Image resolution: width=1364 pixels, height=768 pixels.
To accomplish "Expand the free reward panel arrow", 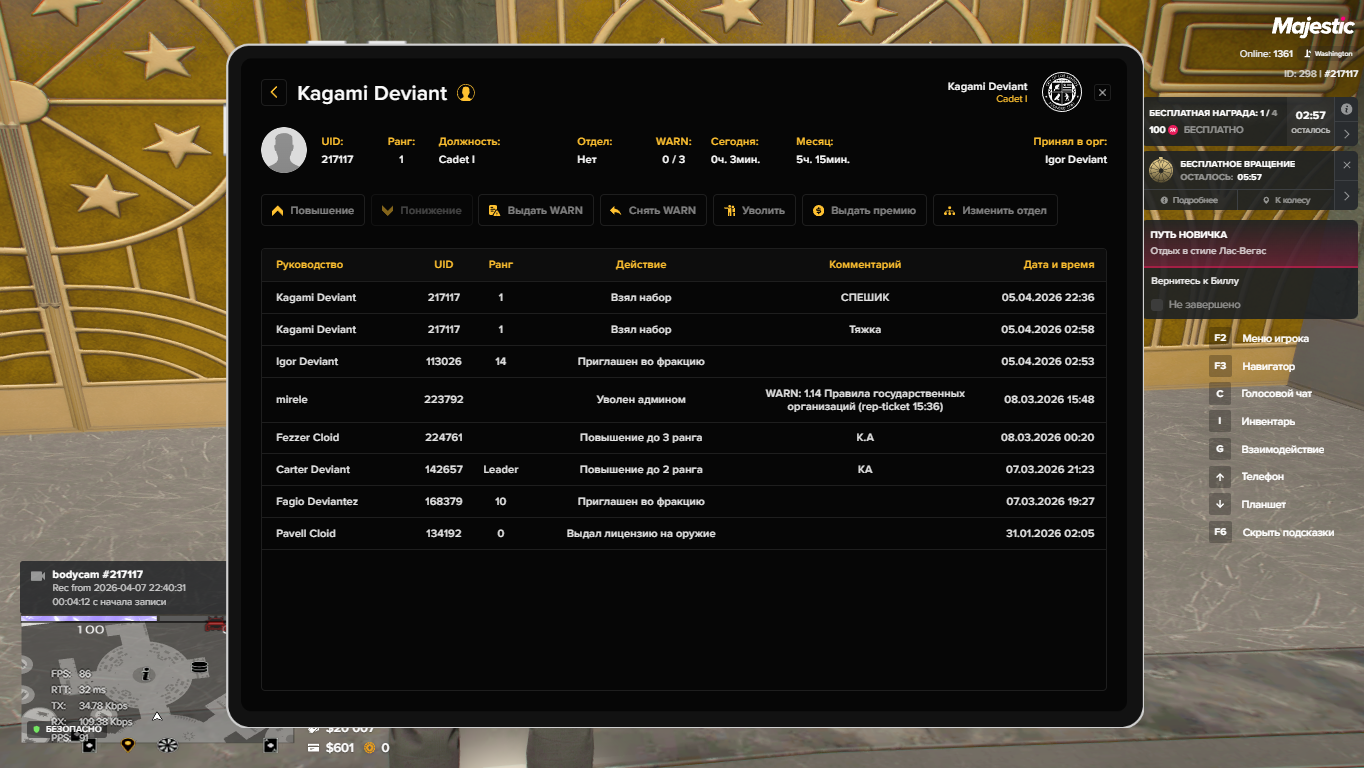I will [1346, 134].
